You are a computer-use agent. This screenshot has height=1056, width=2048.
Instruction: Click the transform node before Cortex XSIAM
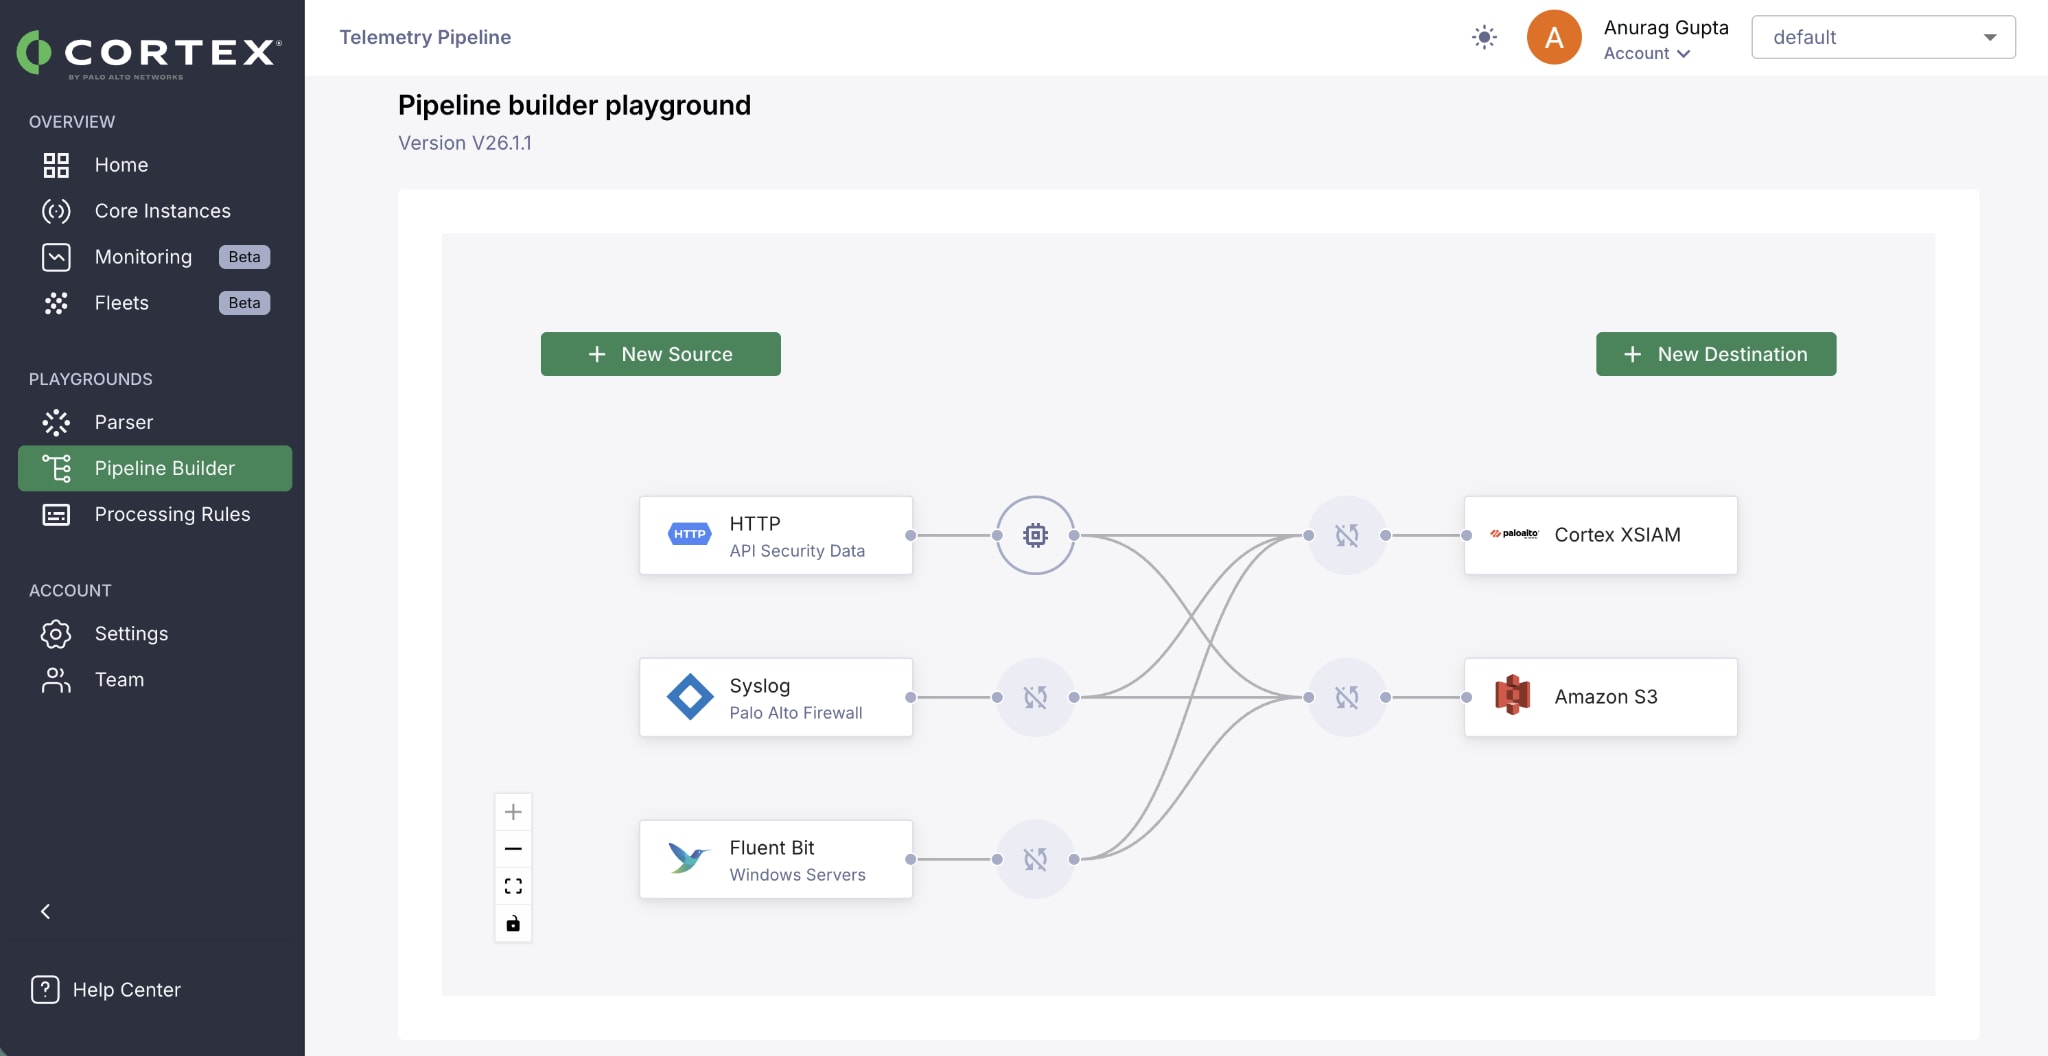point(1347,535)
